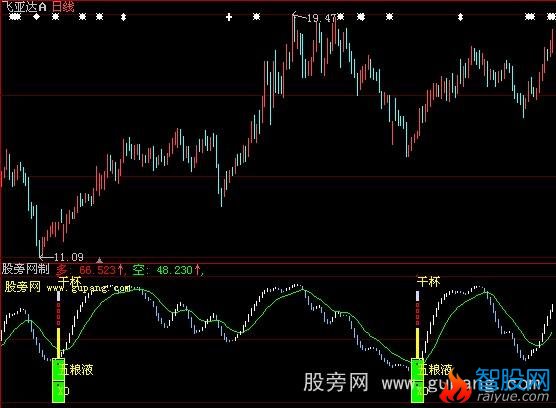
Task: Click the diamond info marker at chart top
Action: pyautogui.click(x=37, y=17)
